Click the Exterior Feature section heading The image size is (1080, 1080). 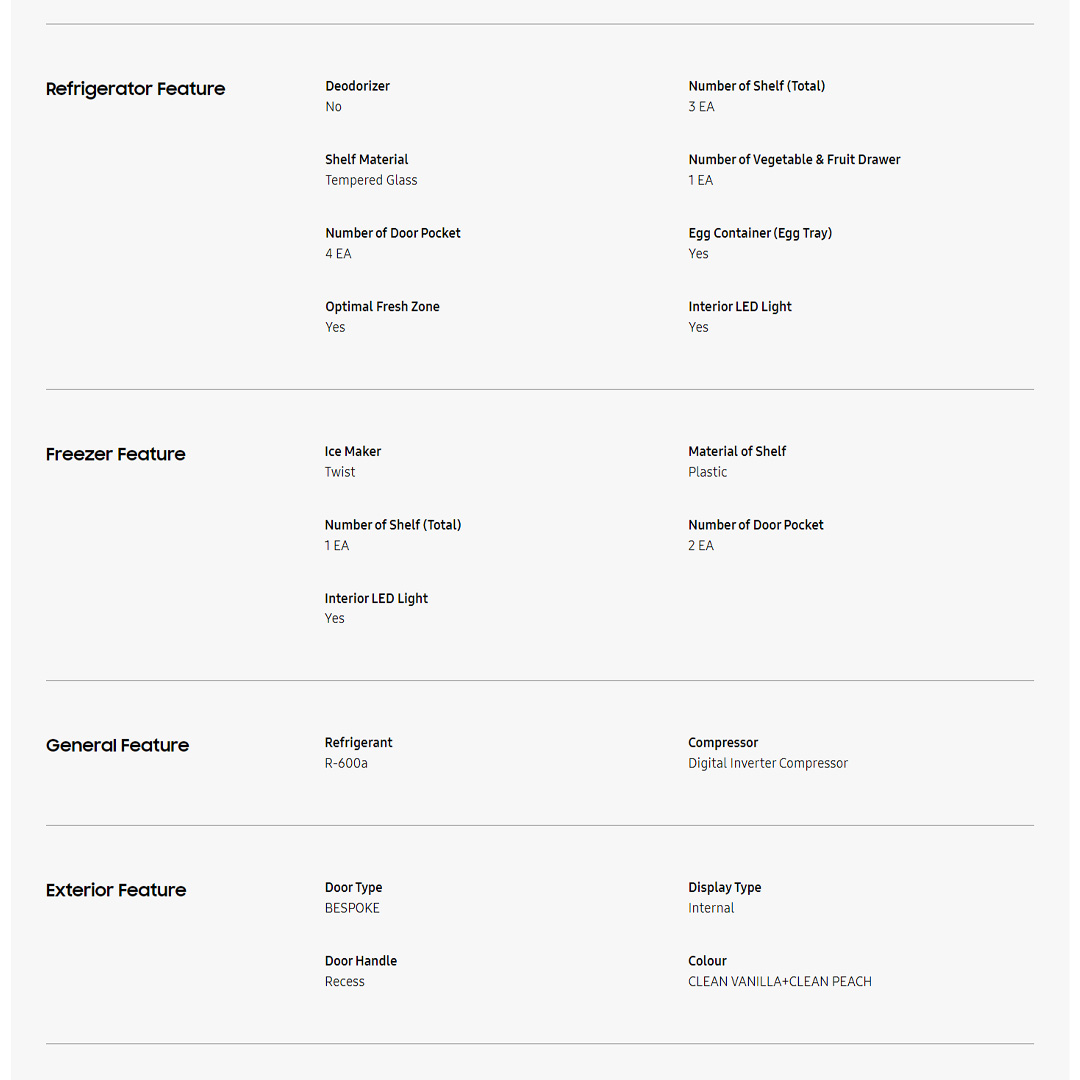point(116,890)
